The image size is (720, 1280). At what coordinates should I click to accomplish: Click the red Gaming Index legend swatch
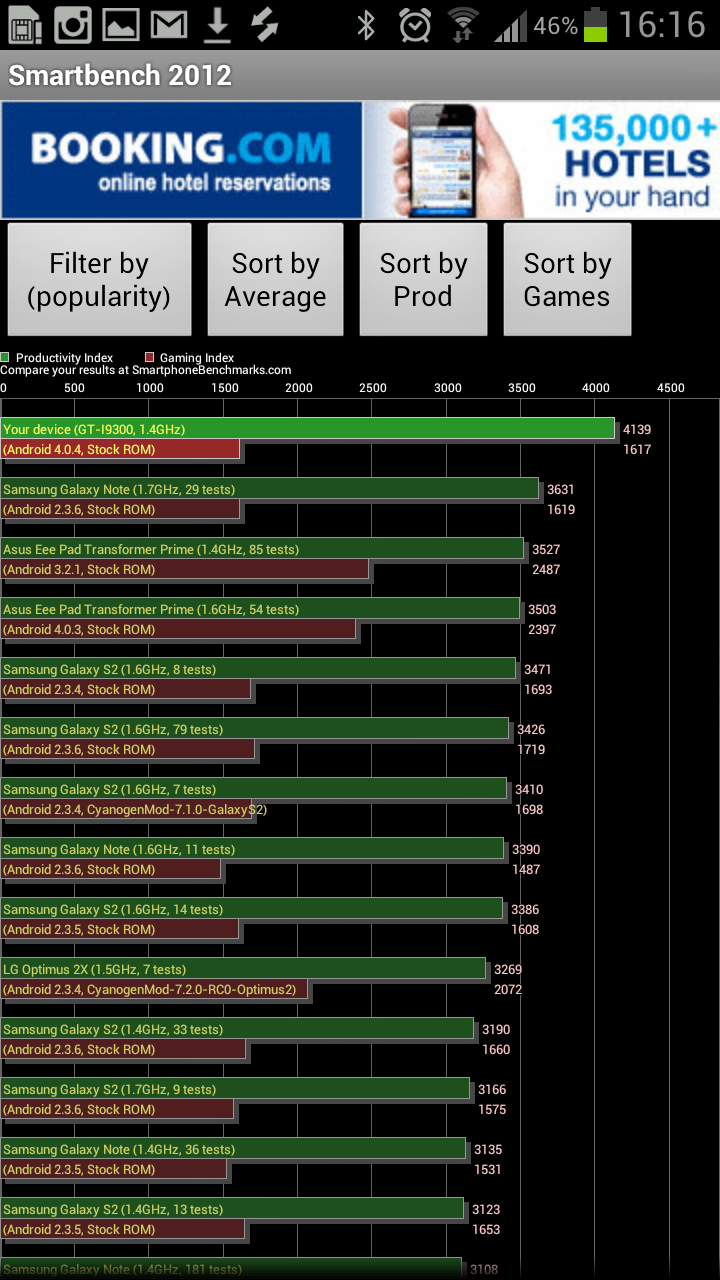pyautogui.click(x=149, y=357)
